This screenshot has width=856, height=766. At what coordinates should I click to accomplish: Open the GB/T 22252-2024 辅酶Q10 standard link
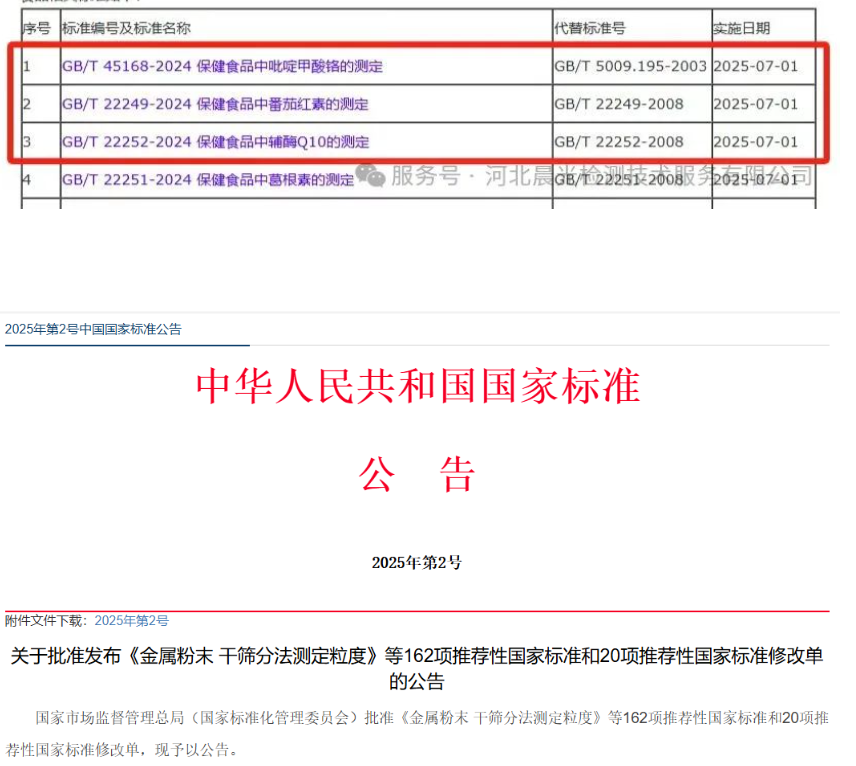pyautogui.click(x=215, y=142)
